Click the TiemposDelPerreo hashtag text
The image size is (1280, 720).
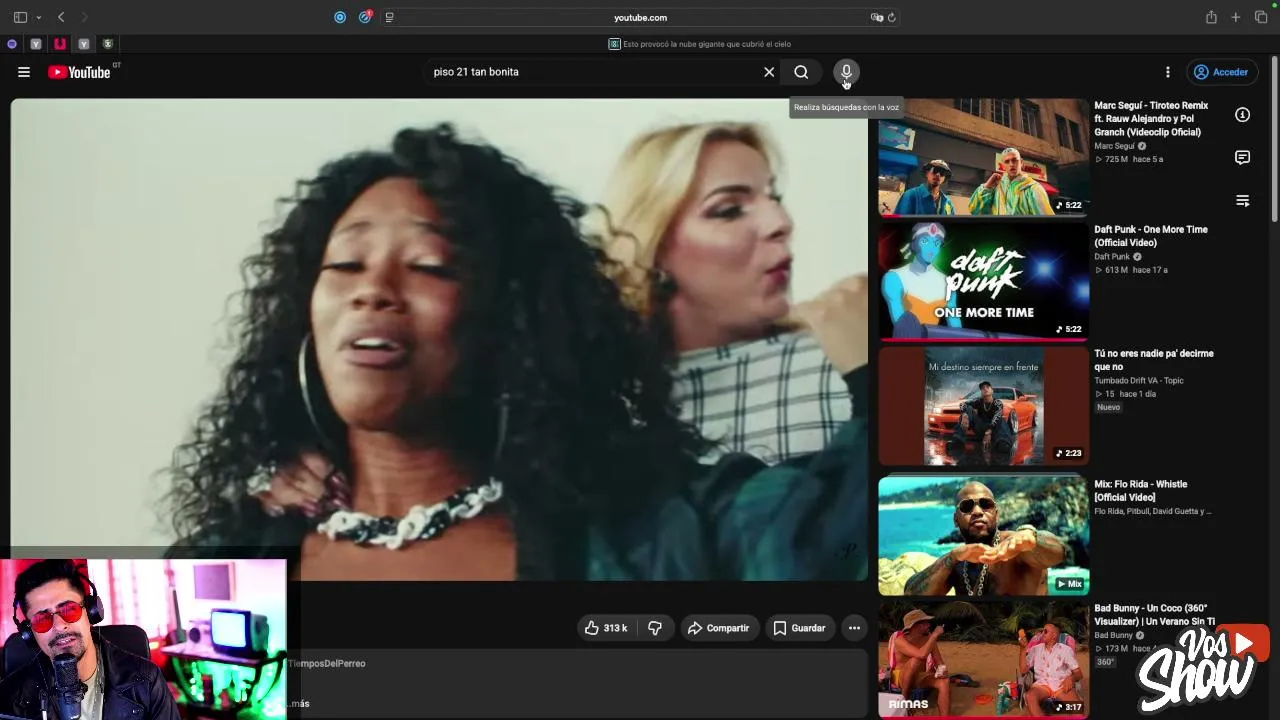click(x=327, y=664)
